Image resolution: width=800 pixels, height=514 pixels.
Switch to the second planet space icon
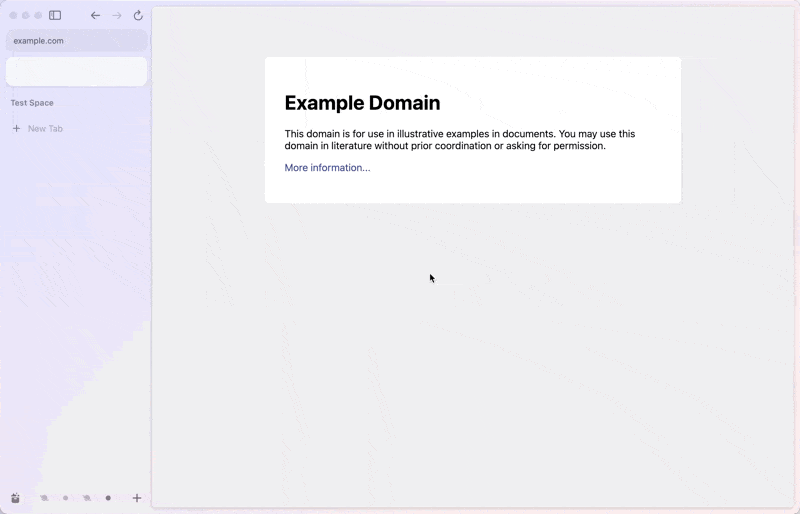[87, 498]
